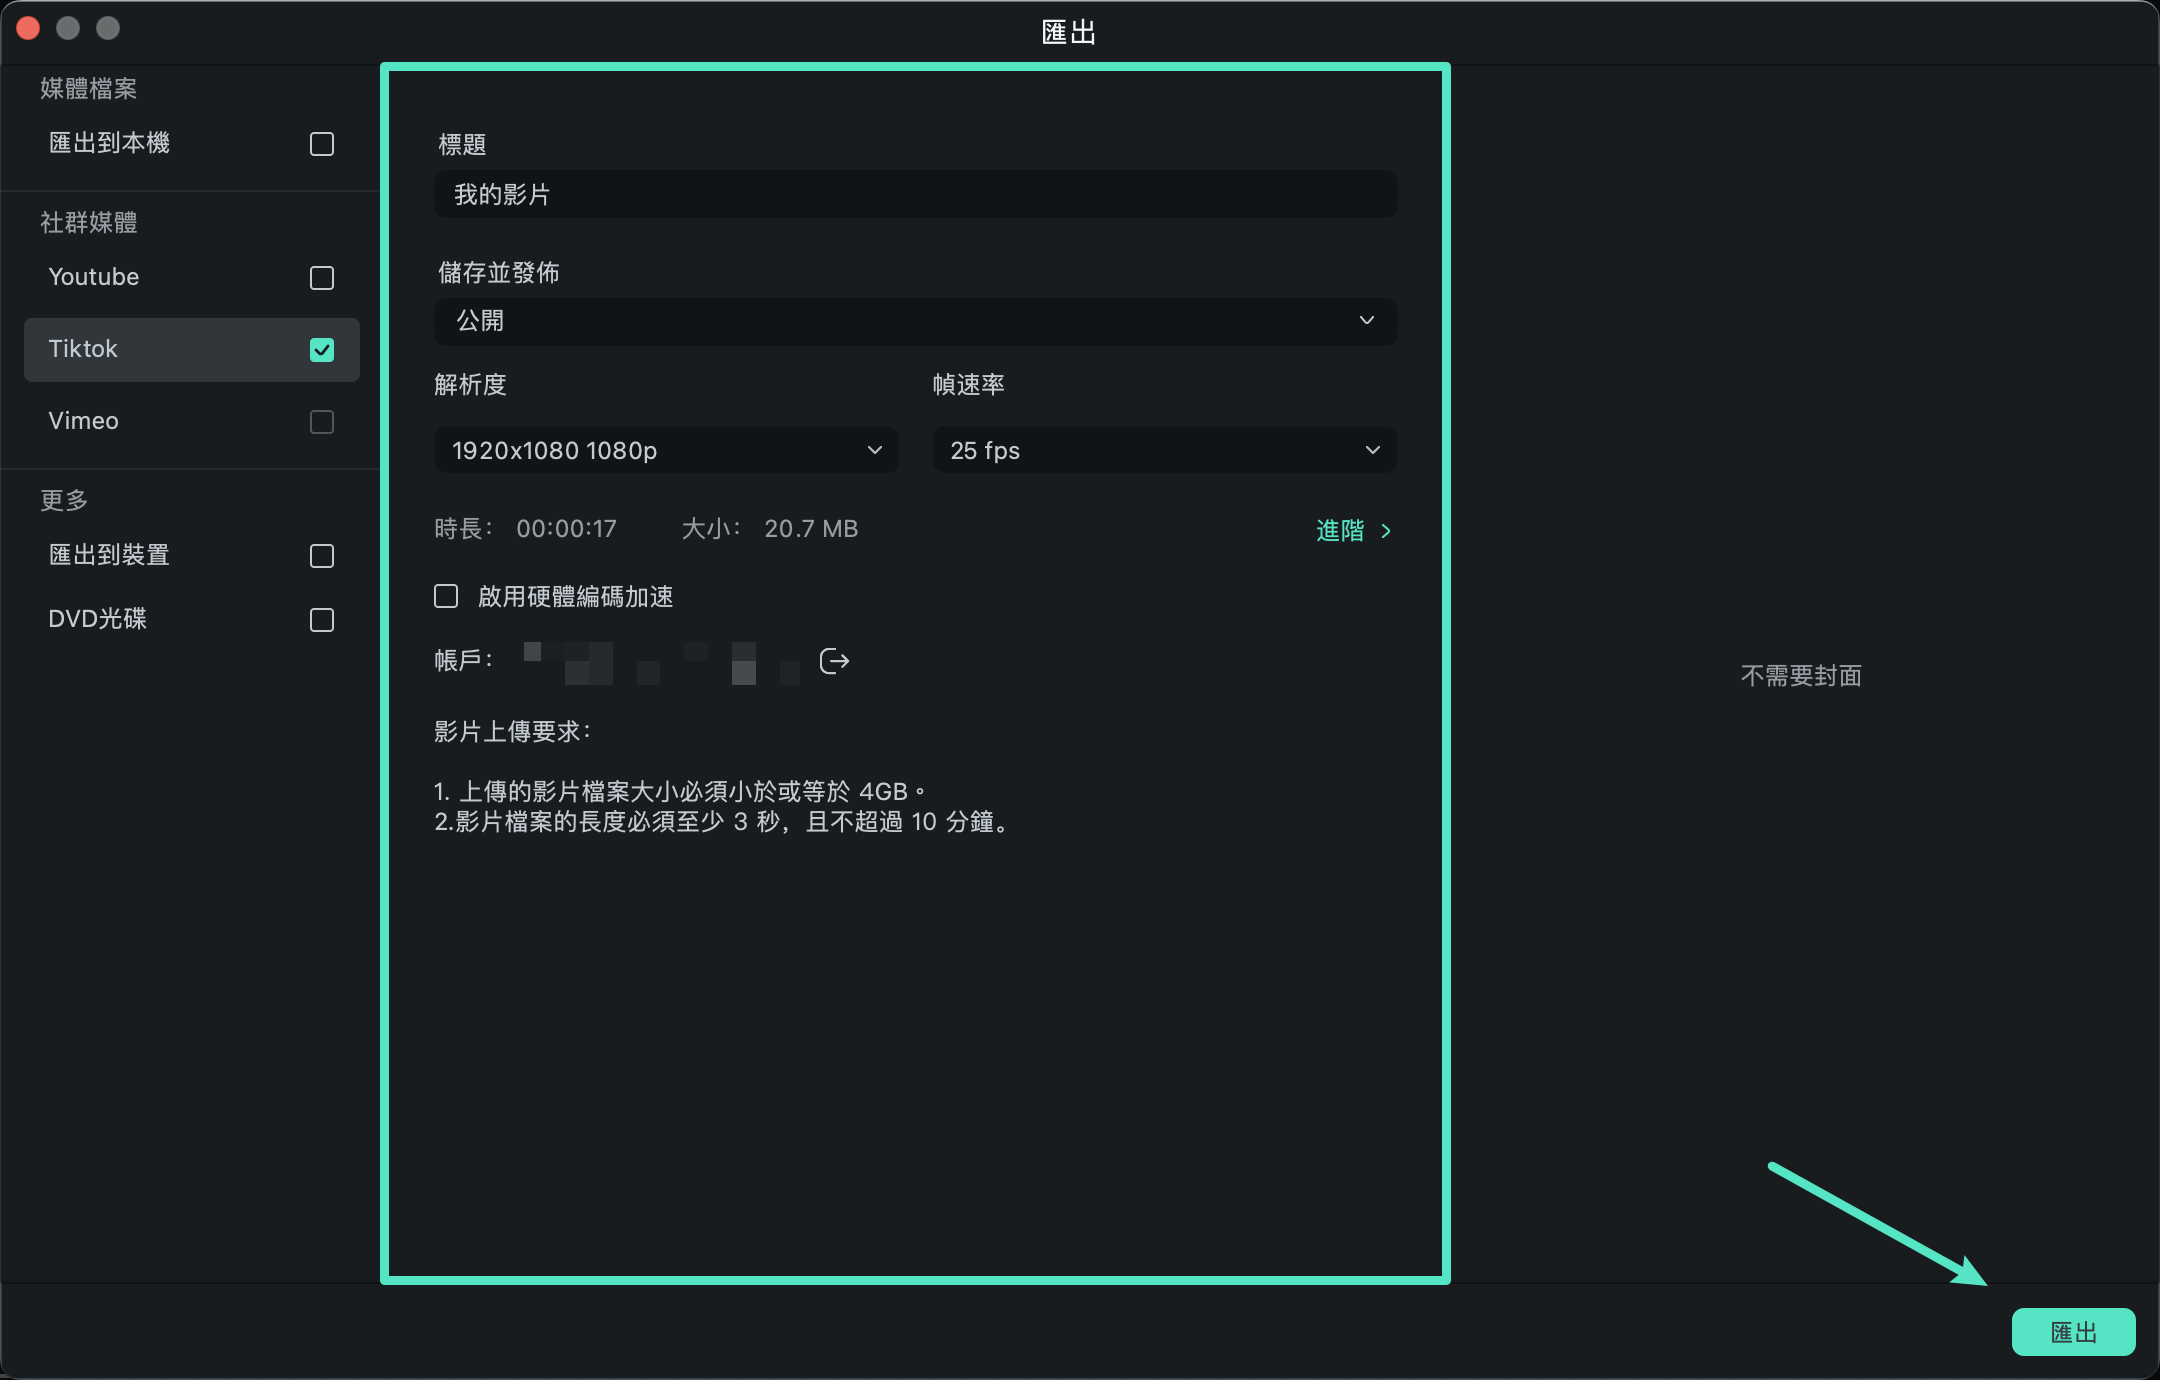2160x1380 pixels.
Task: Click the 影片上傳要求 heading
Action: 512,732
